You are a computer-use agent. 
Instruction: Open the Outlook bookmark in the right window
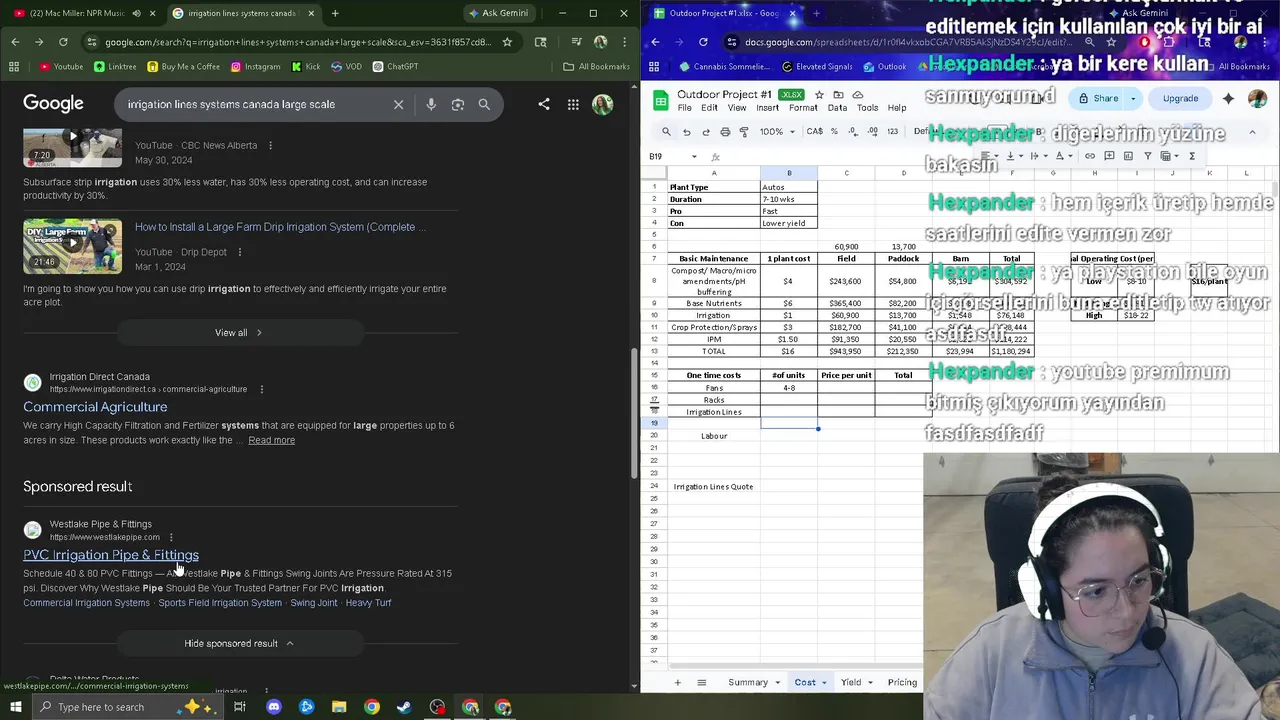tap(883, 66)
